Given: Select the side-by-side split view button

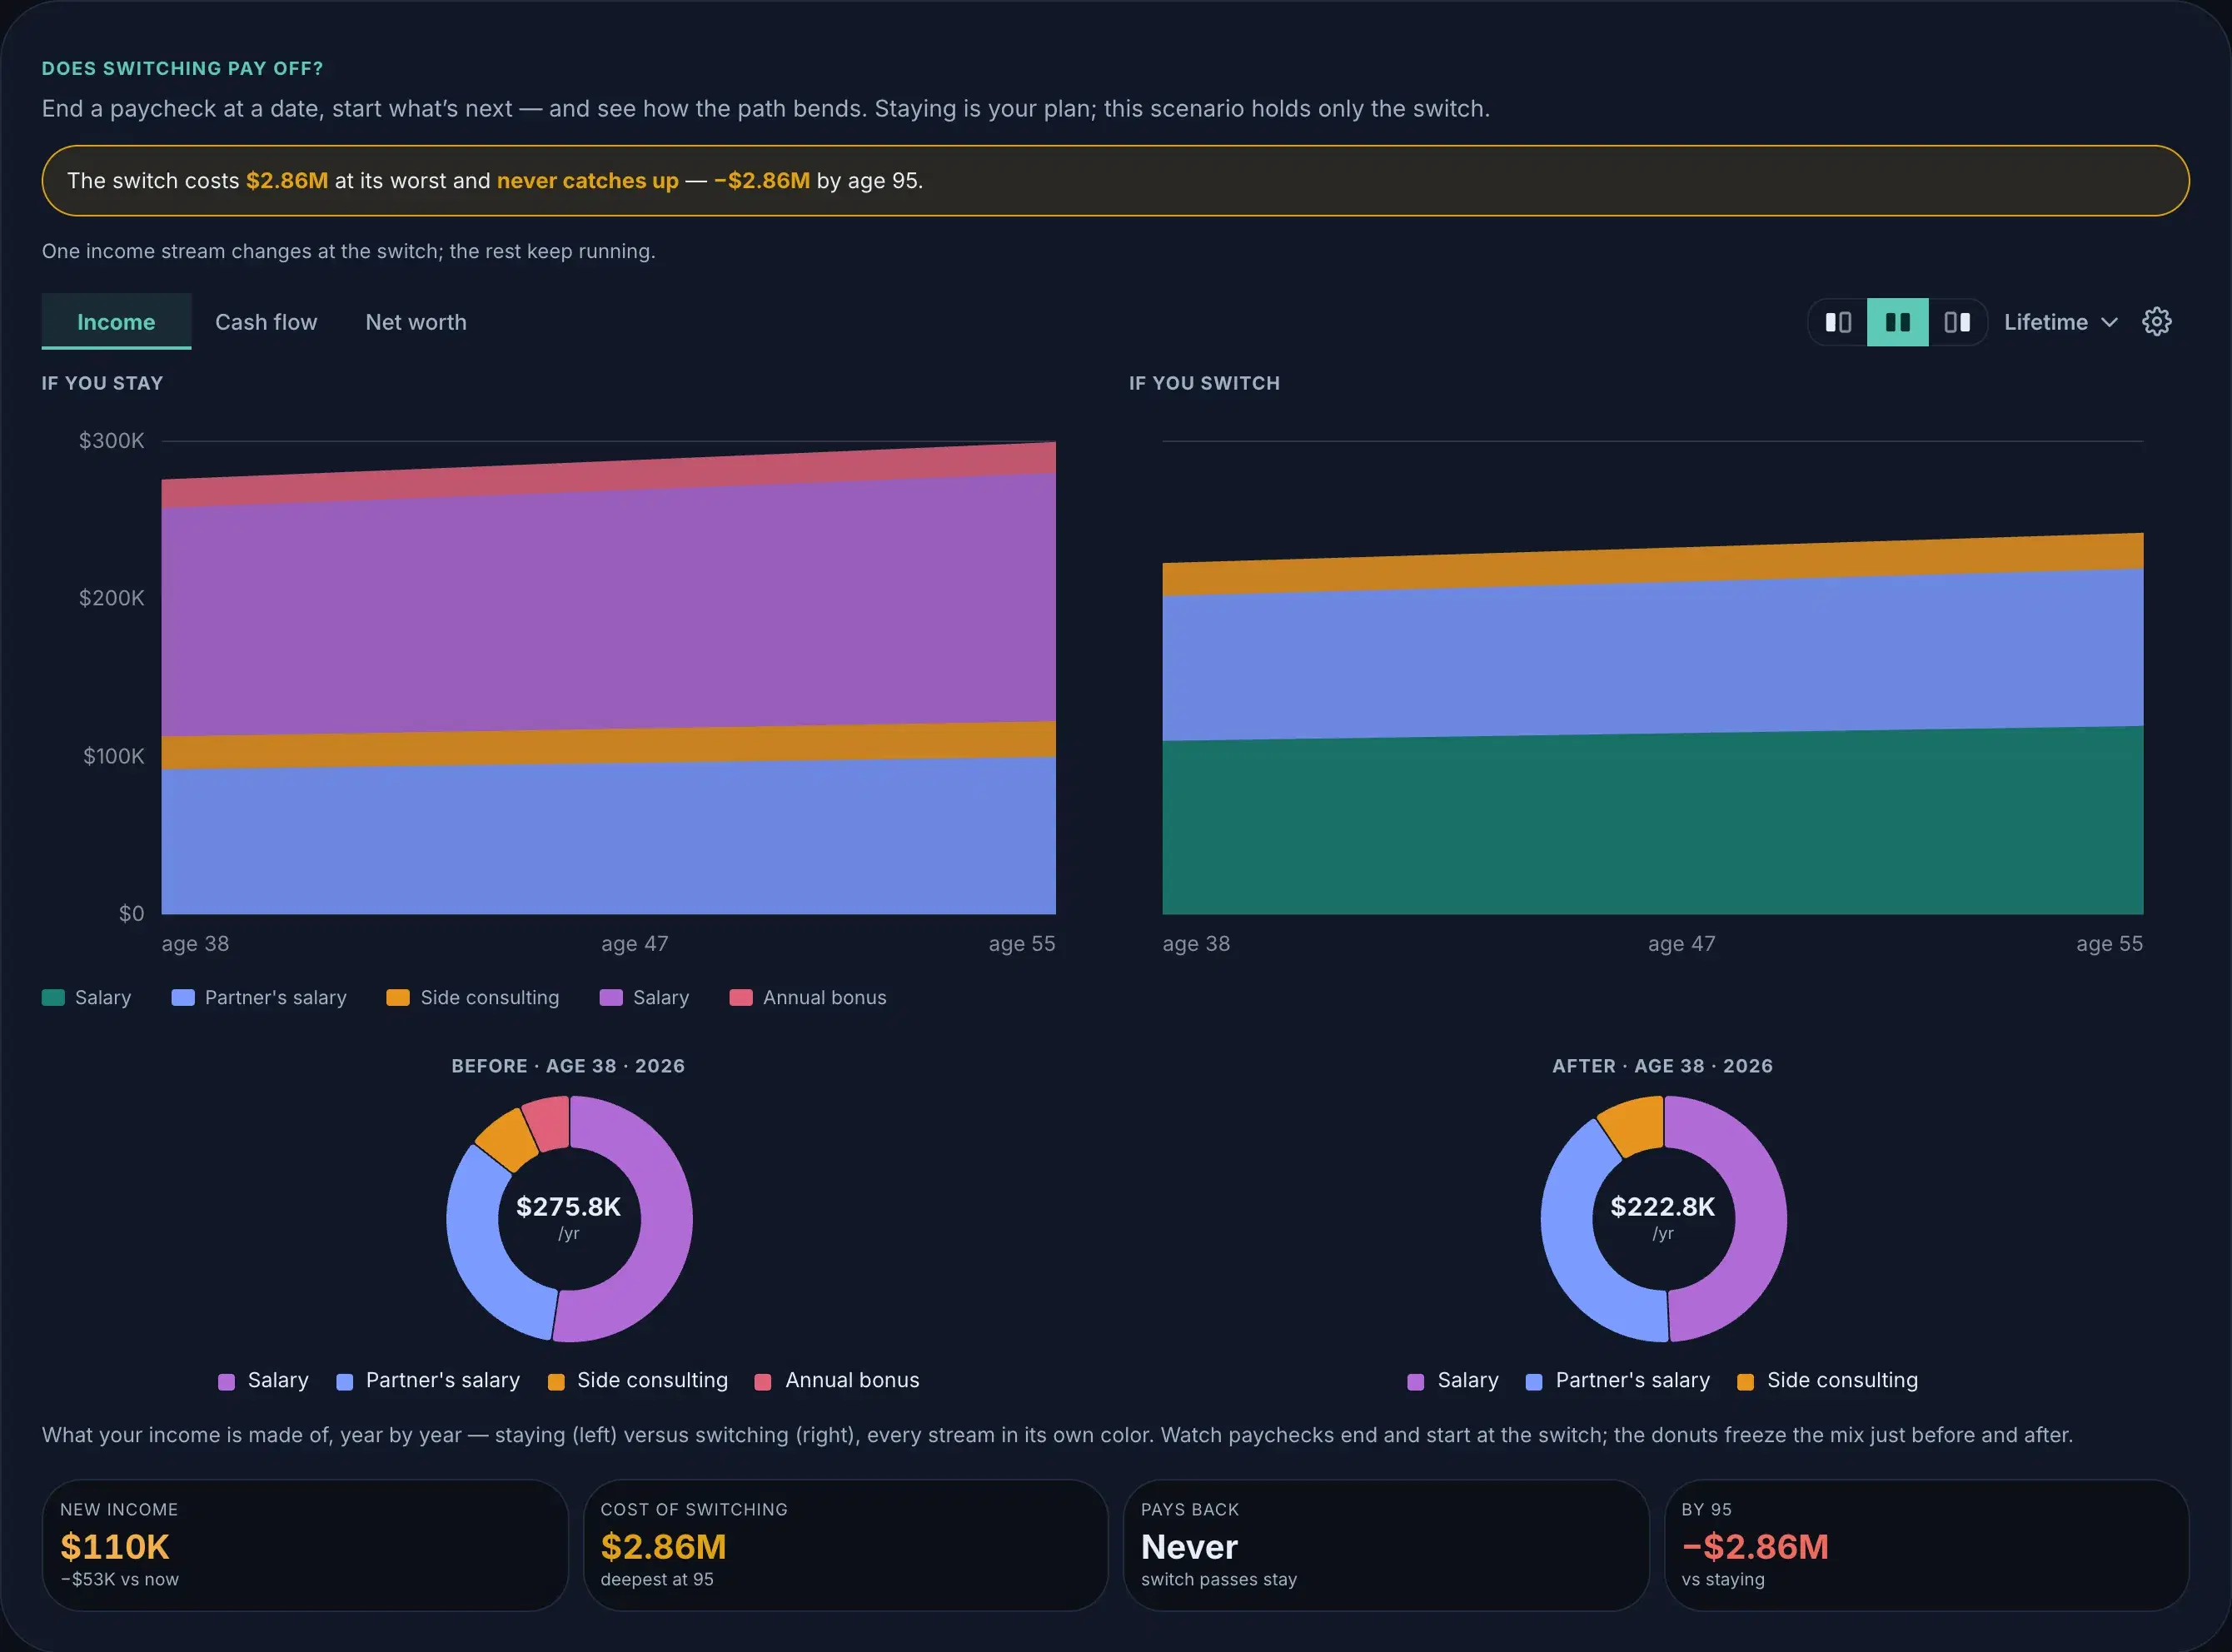Looking at the screenshot, I should [1897, 322].
